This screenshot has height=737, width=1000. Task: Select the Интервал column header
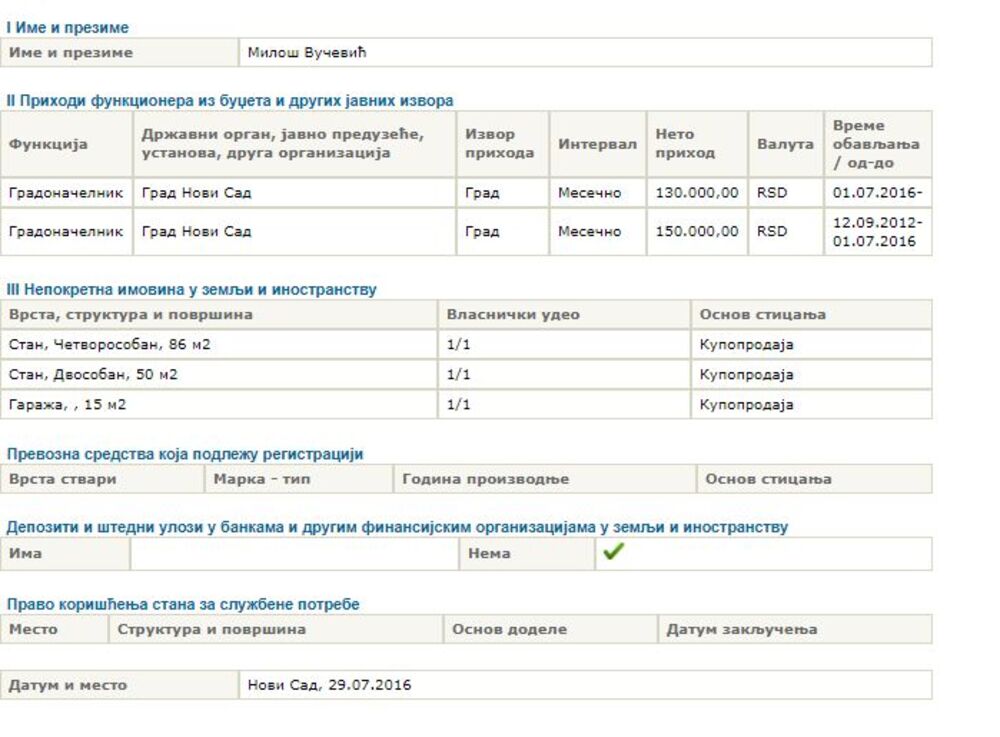(x=597, y=144)
